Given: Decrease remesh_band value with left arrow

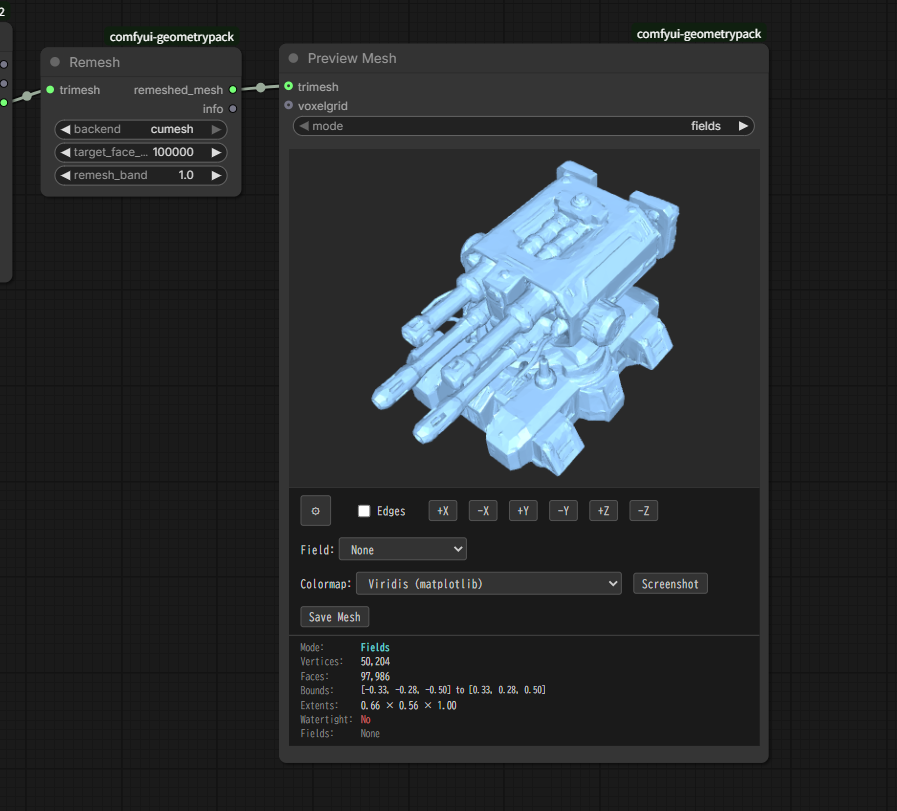Looking at the screenshot, I should 65,175.
